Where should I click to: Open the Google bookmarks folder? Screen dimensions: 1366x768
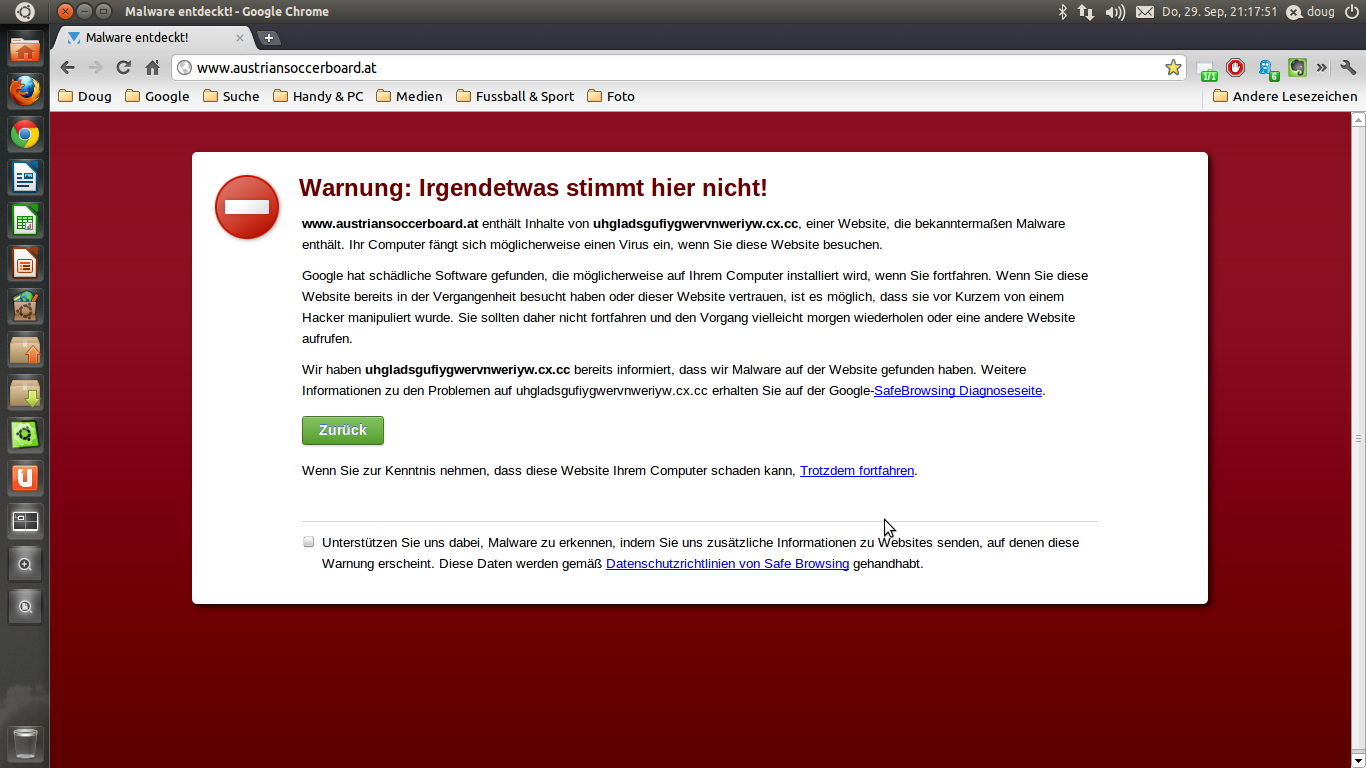tap(157, 96)
